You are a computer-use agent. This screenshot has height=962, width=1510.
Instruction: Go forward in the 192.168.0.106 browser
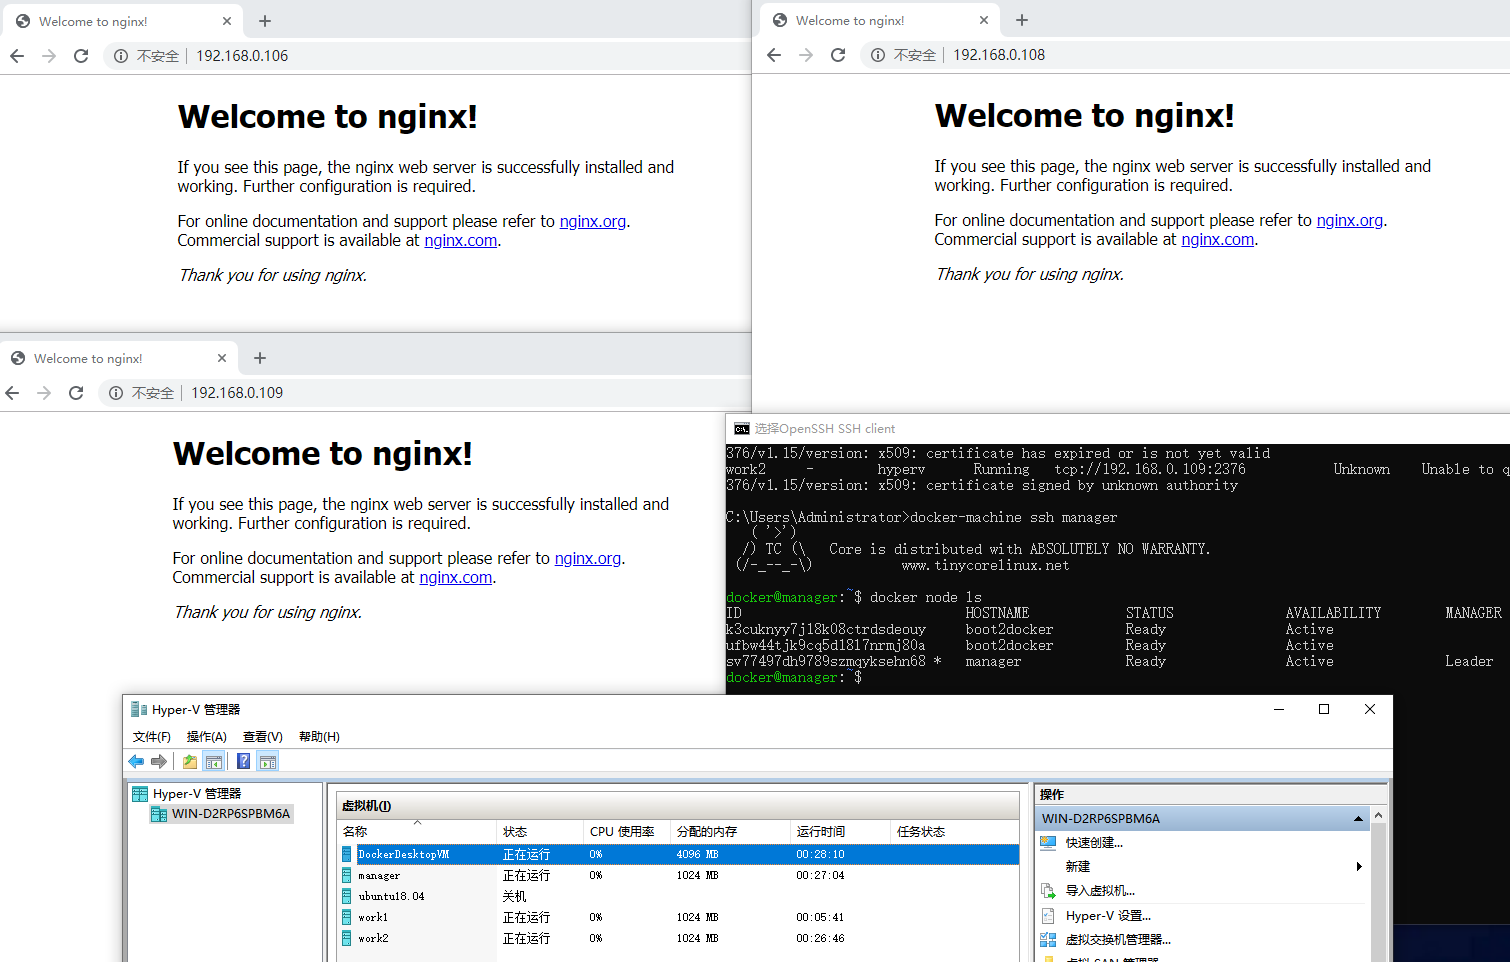(x=49, y=56)
